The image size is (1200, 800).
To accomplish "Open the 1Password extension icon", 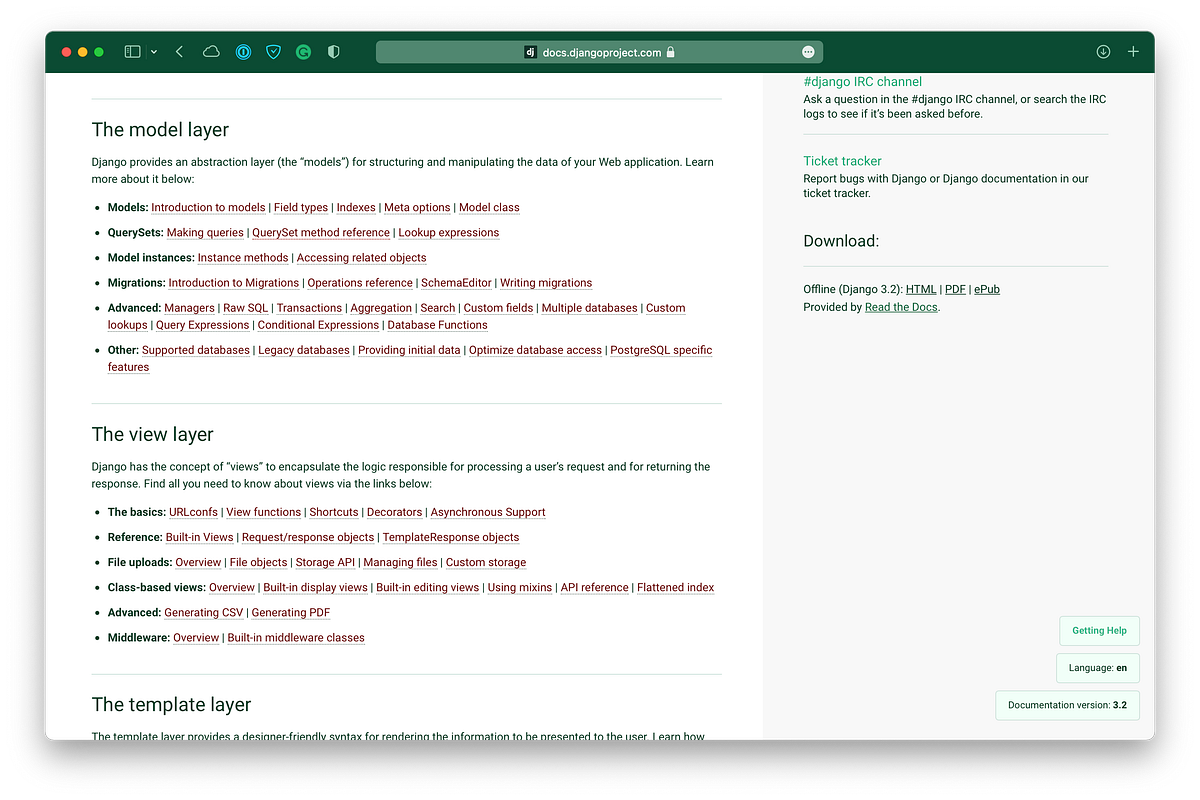I will (x=243, y=51).
